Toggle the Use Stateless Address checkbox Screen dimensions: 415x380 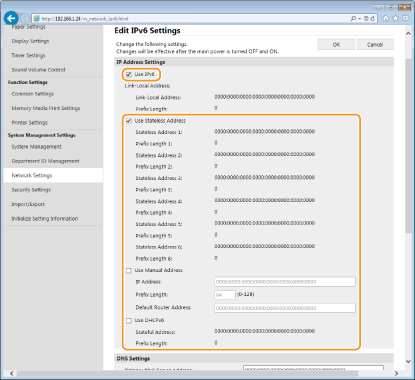point(129,121)
